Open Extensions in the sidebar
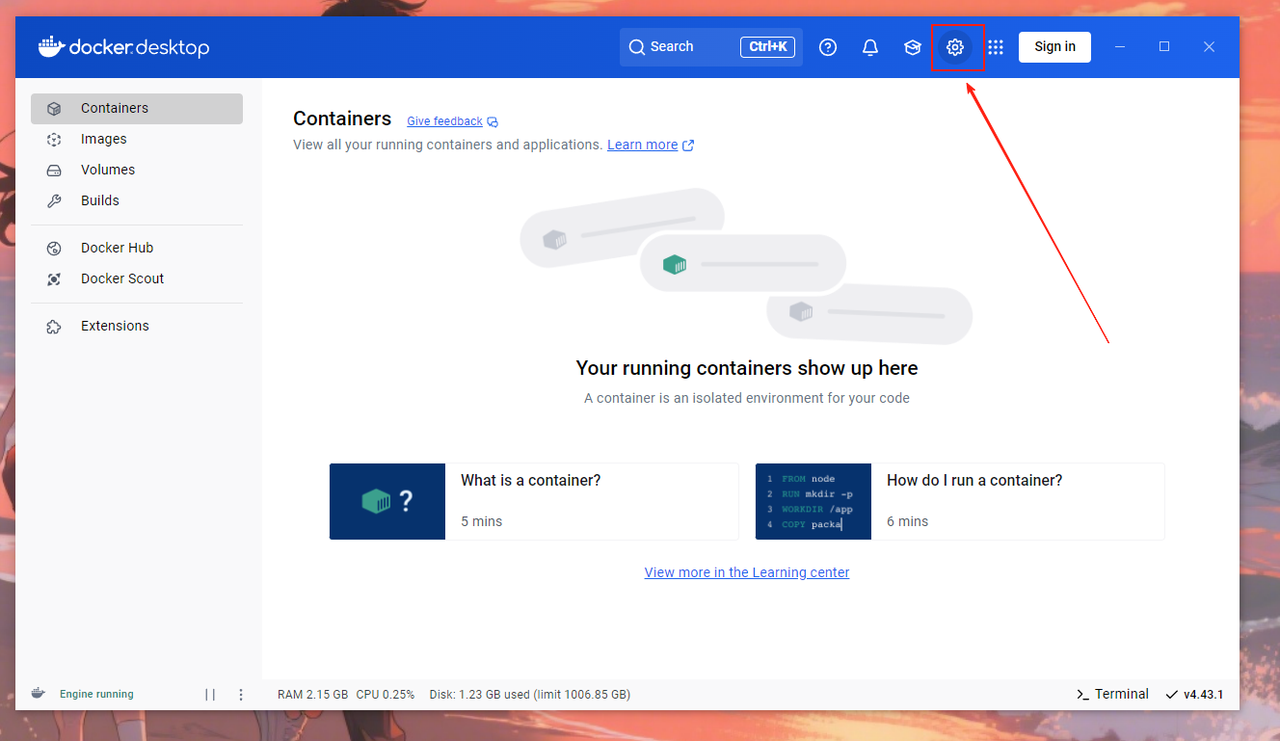Image resolution: width=1280 pixels, height=741 pixels. point(115,326)
